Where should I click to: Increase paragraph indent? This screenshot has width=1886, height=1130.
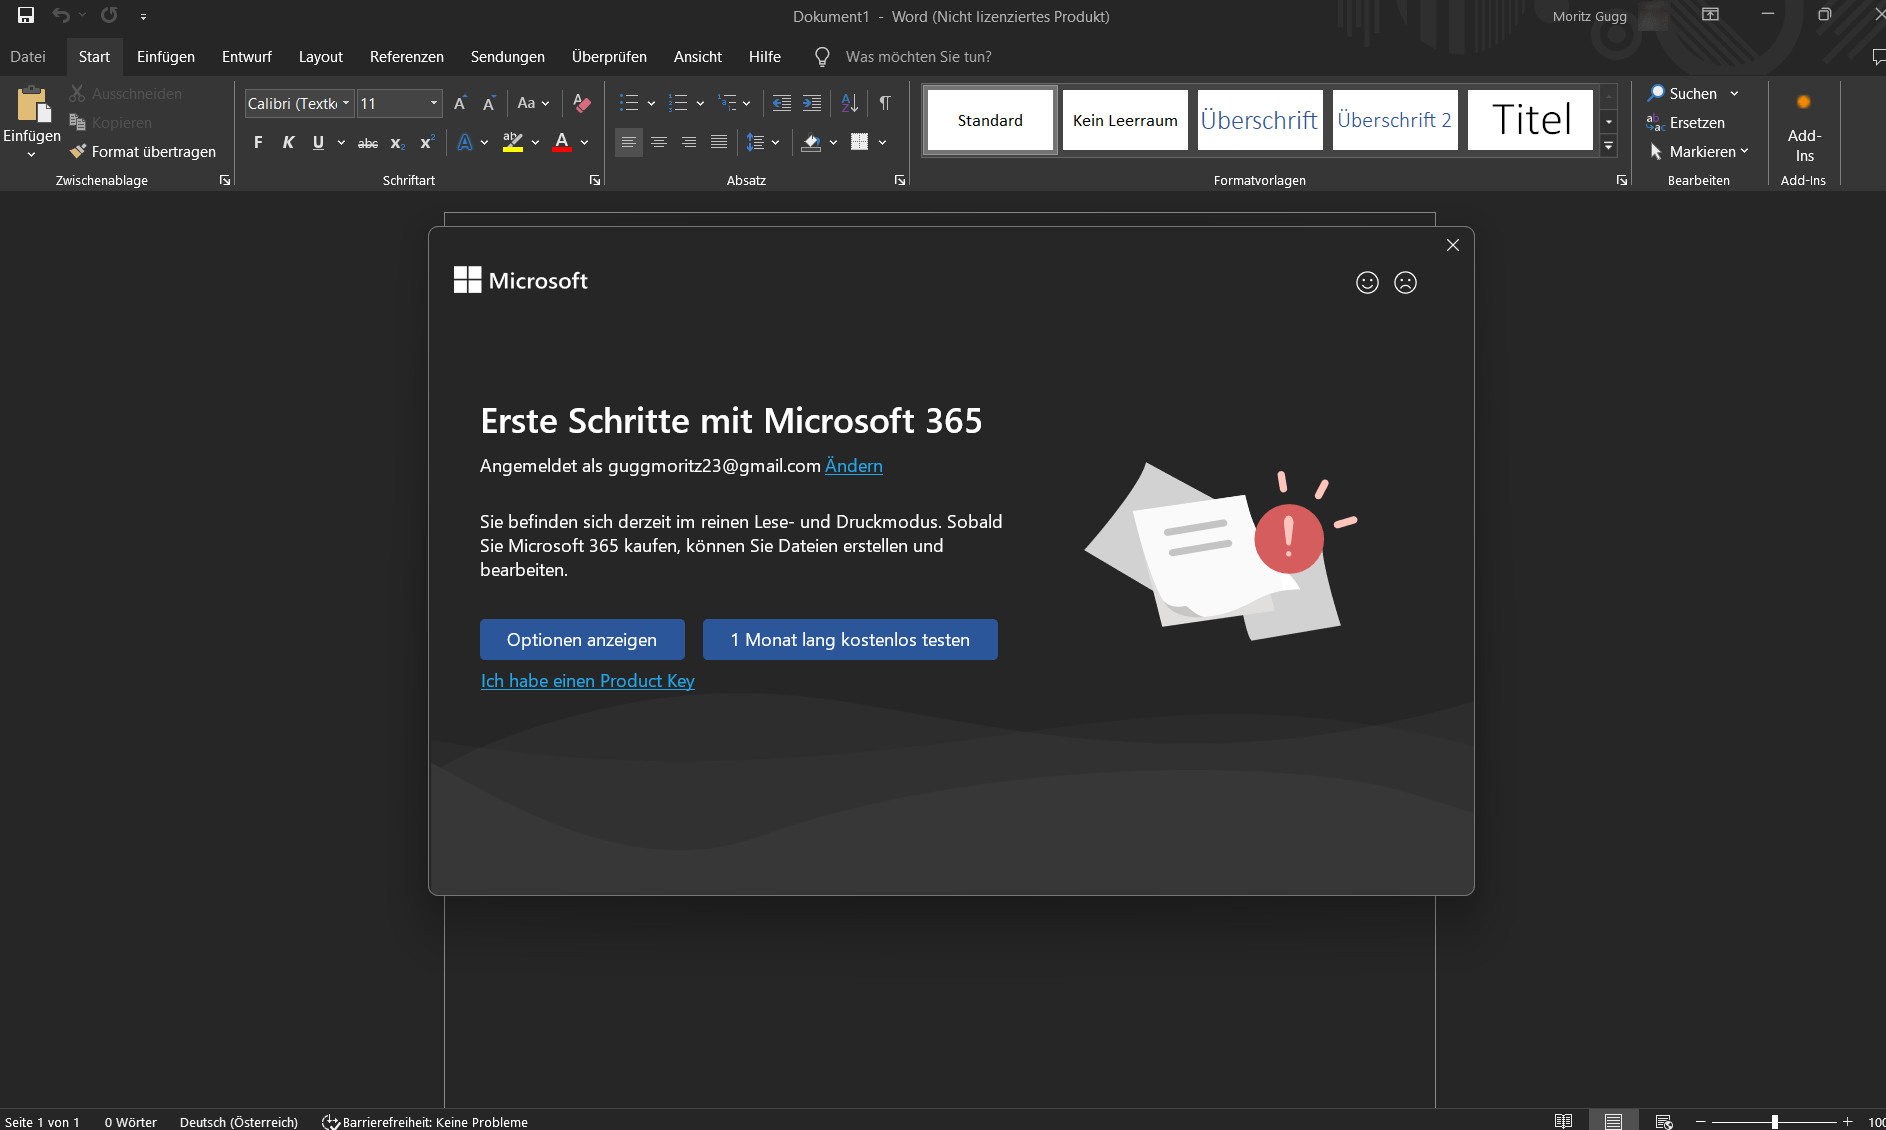(812, 103)
